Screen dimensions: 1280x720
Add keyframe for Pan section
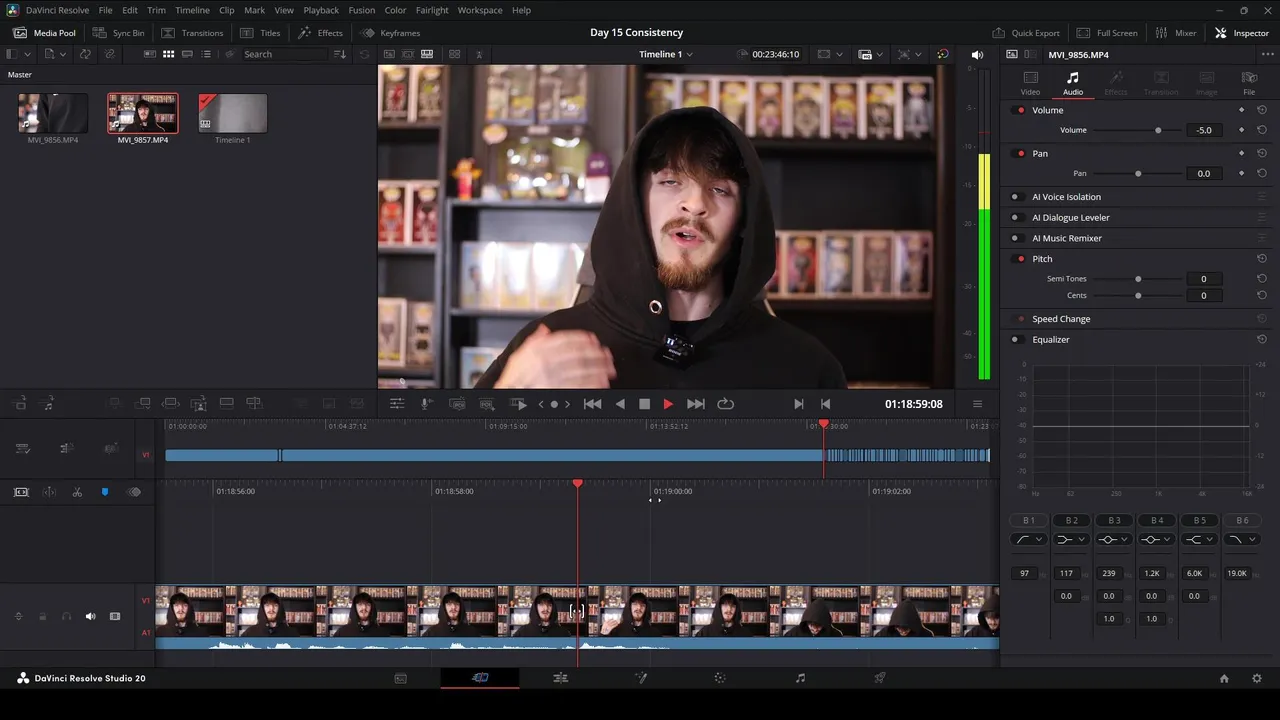point(1242,153)
